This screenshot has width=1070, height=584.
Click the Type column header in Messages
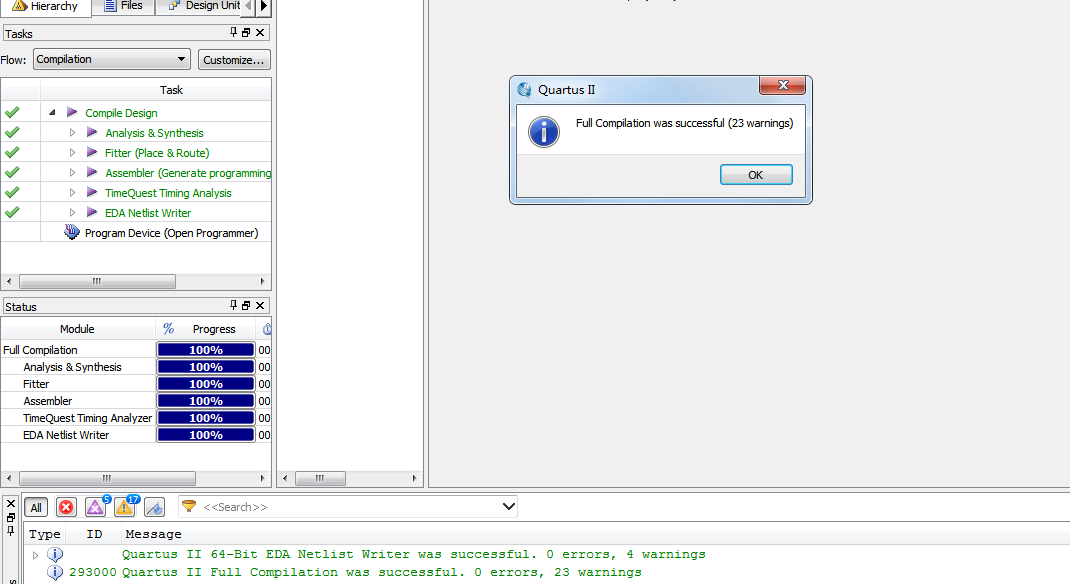tap(44, 534)
